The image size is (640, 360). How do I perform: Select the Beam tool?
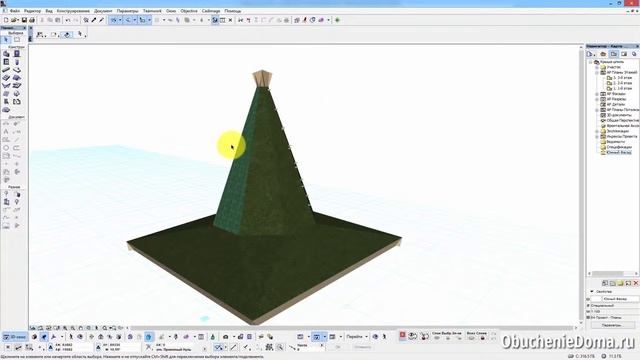coord(6,70)
